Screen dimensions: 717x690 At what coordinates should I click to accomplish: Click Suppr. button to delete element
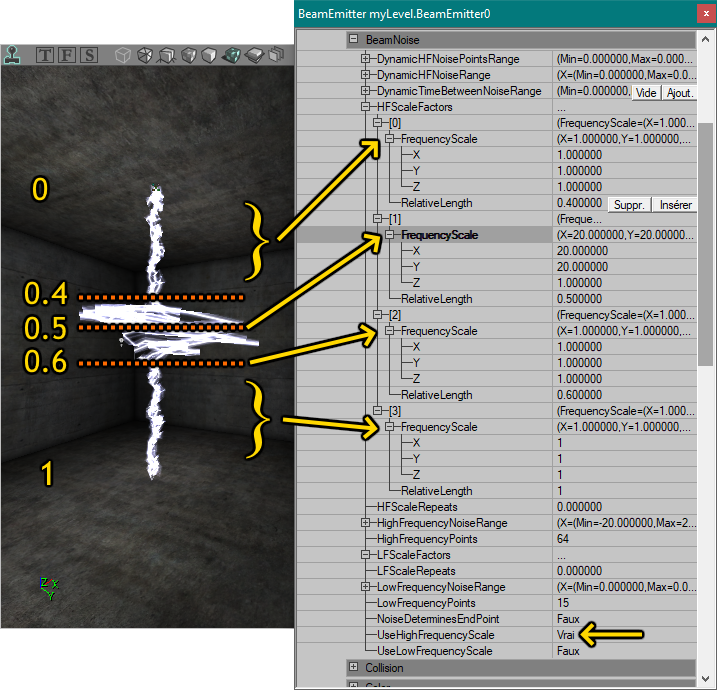[x=629, y=205]
